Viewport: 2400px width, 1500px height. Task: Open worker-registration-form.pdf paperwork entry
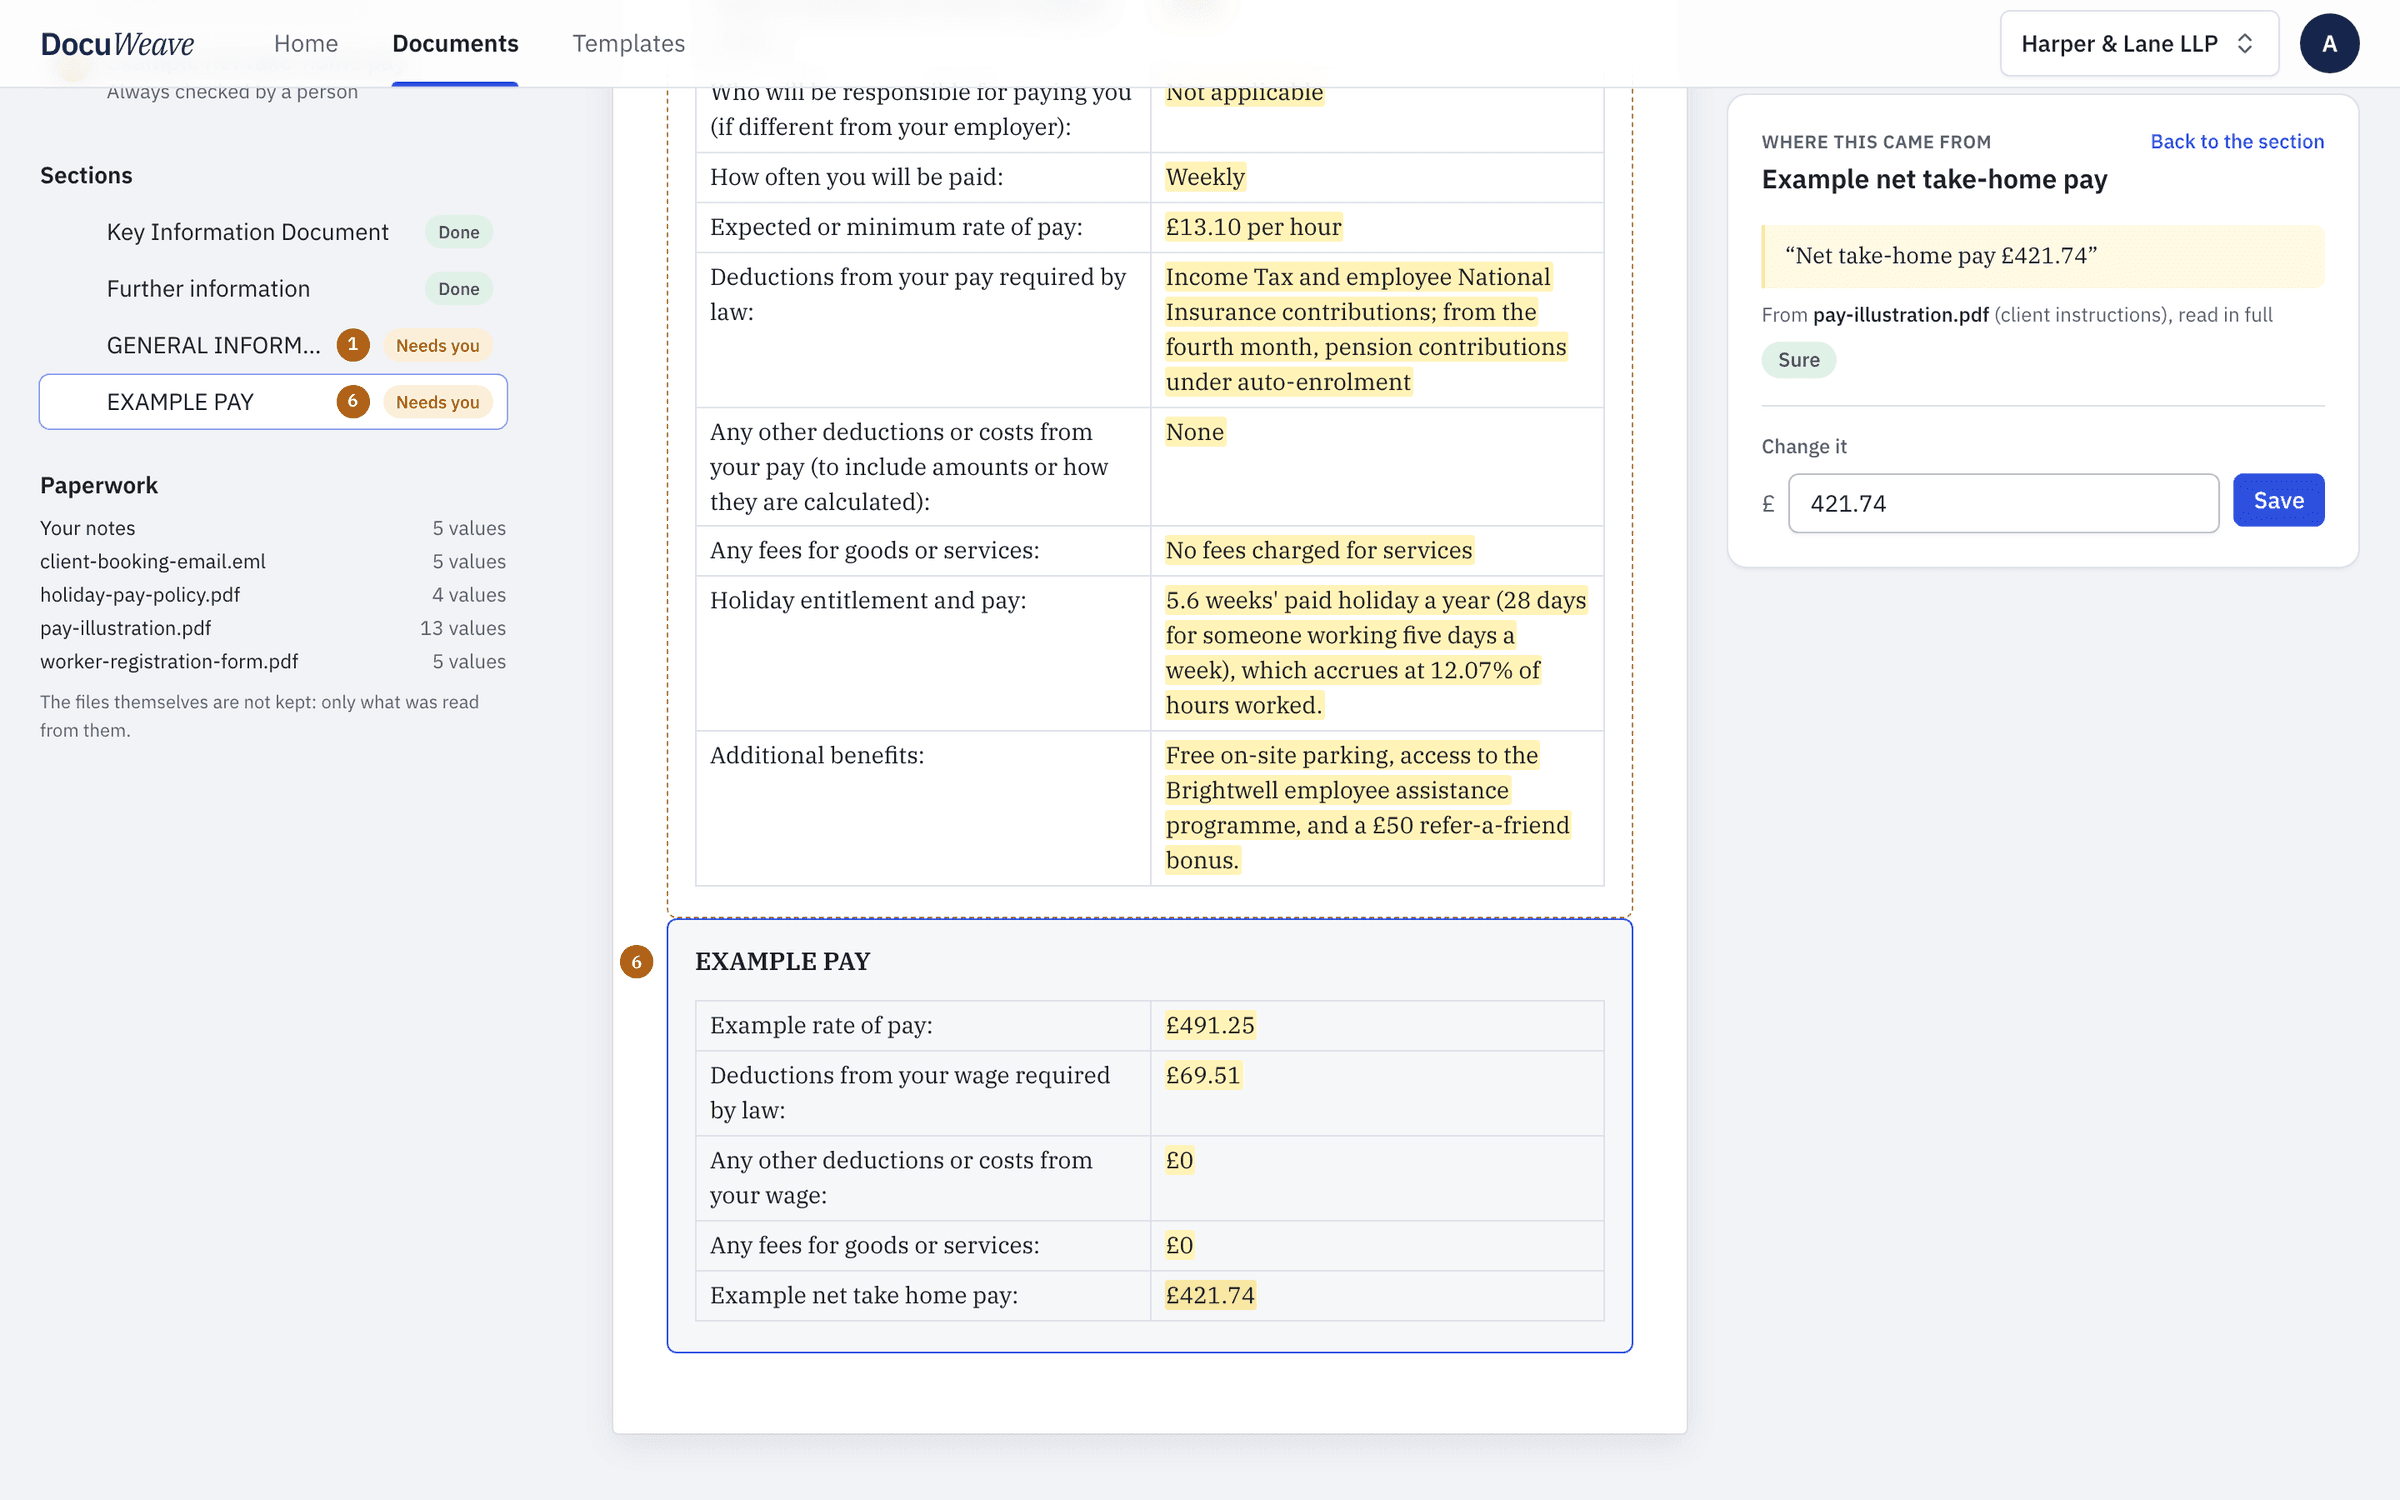273,662
